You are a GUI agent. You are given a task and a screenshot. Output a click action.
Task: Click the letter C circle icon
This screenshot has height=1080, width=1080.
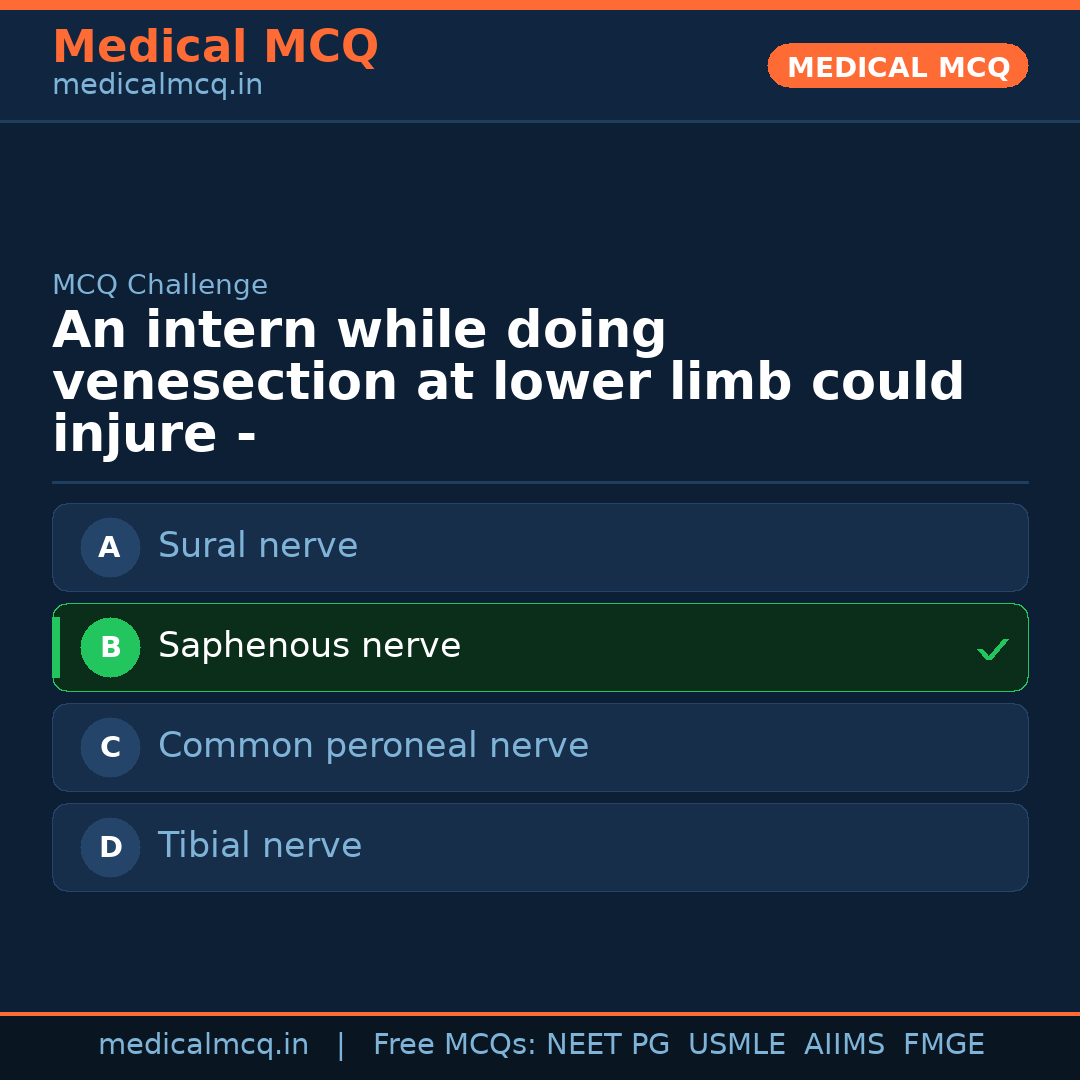[110, 747]
